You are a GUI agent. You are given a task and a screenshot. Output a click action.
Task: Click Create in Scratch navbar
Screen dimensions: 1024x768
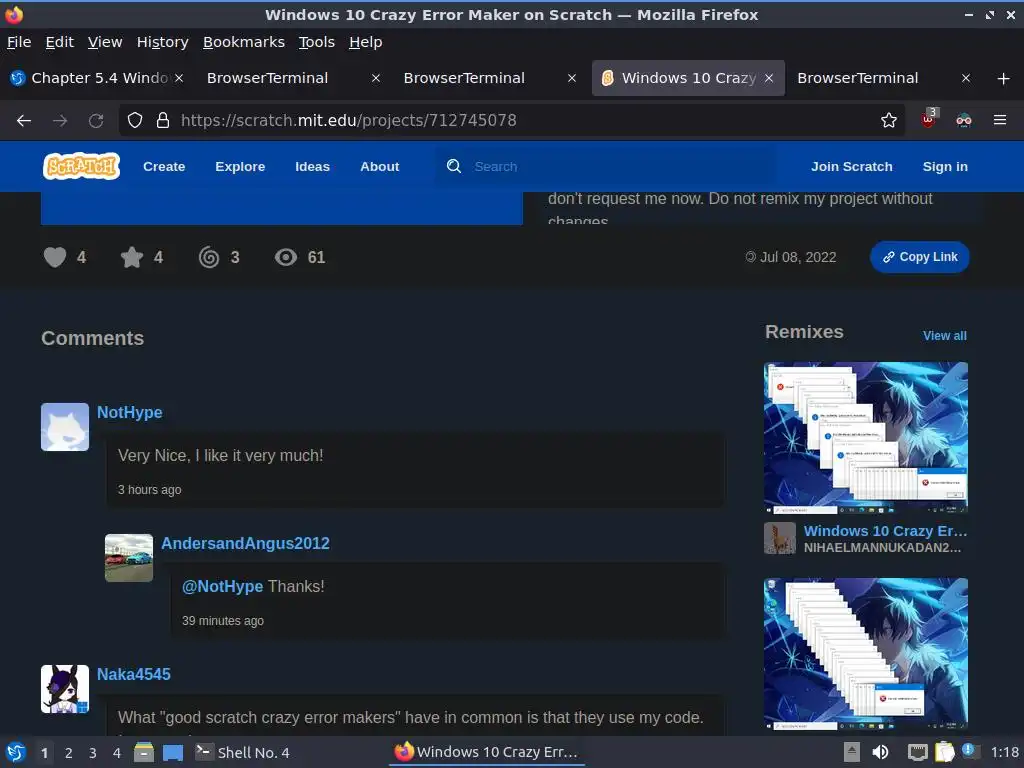tap(164, 167)
